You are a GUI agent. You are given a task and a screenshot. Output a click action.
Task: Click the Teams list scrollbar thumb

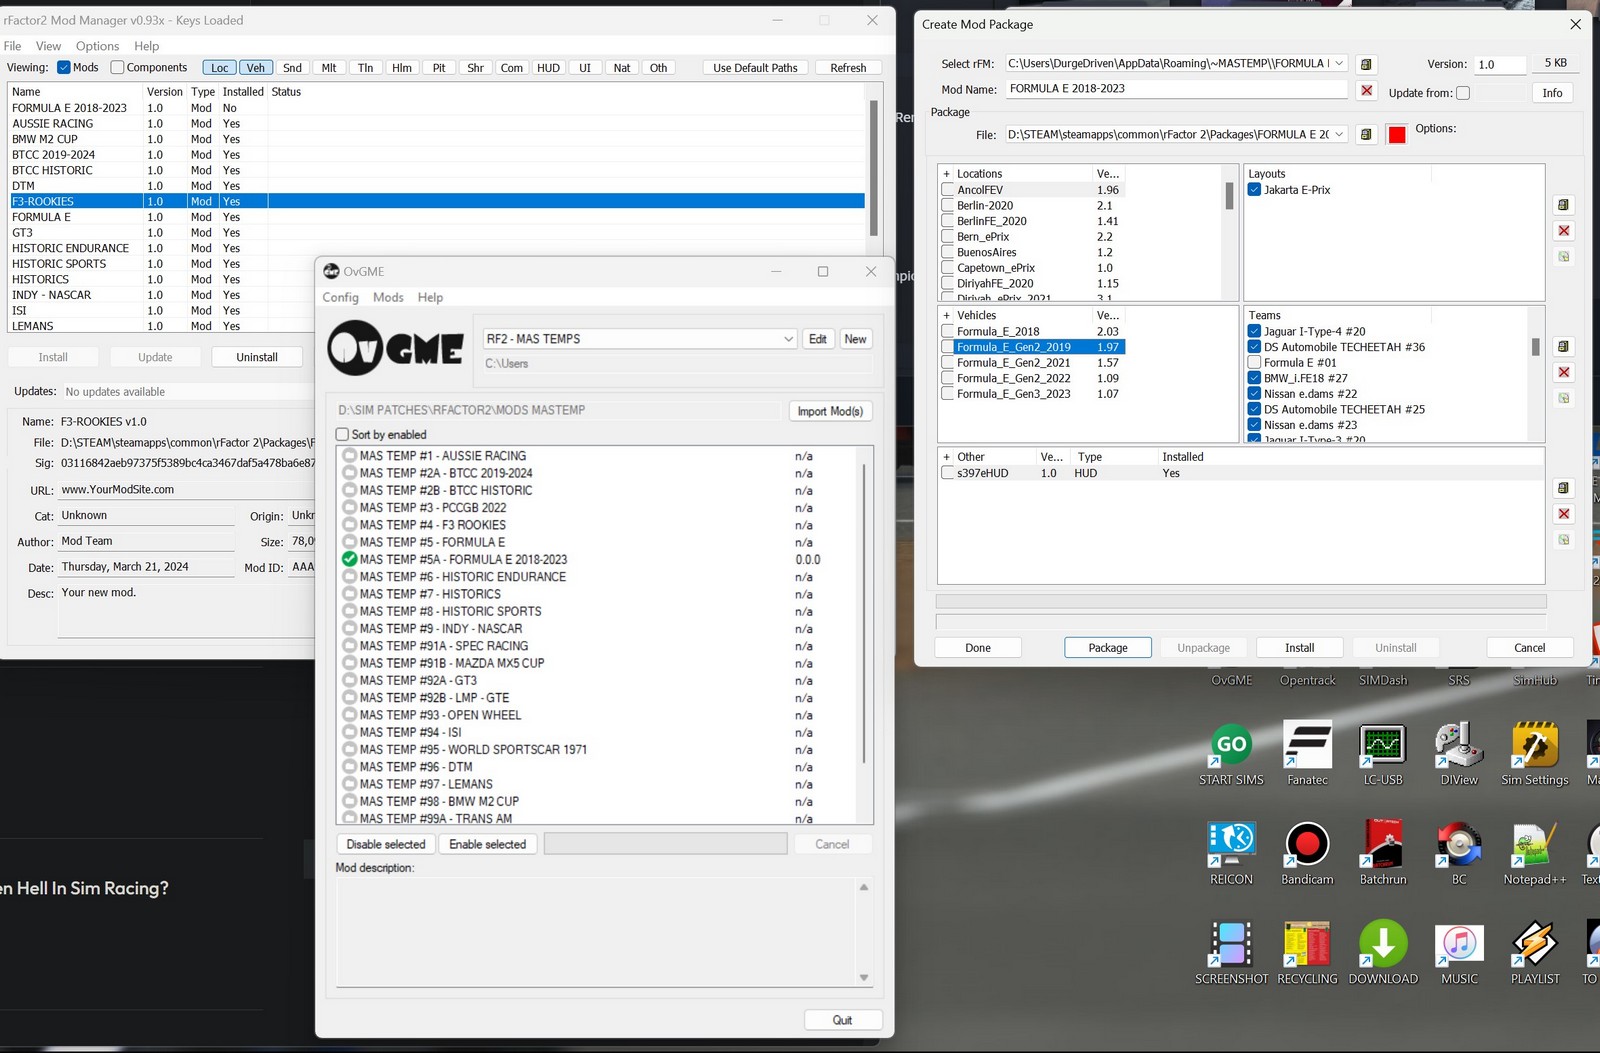tap(1535, 347)
